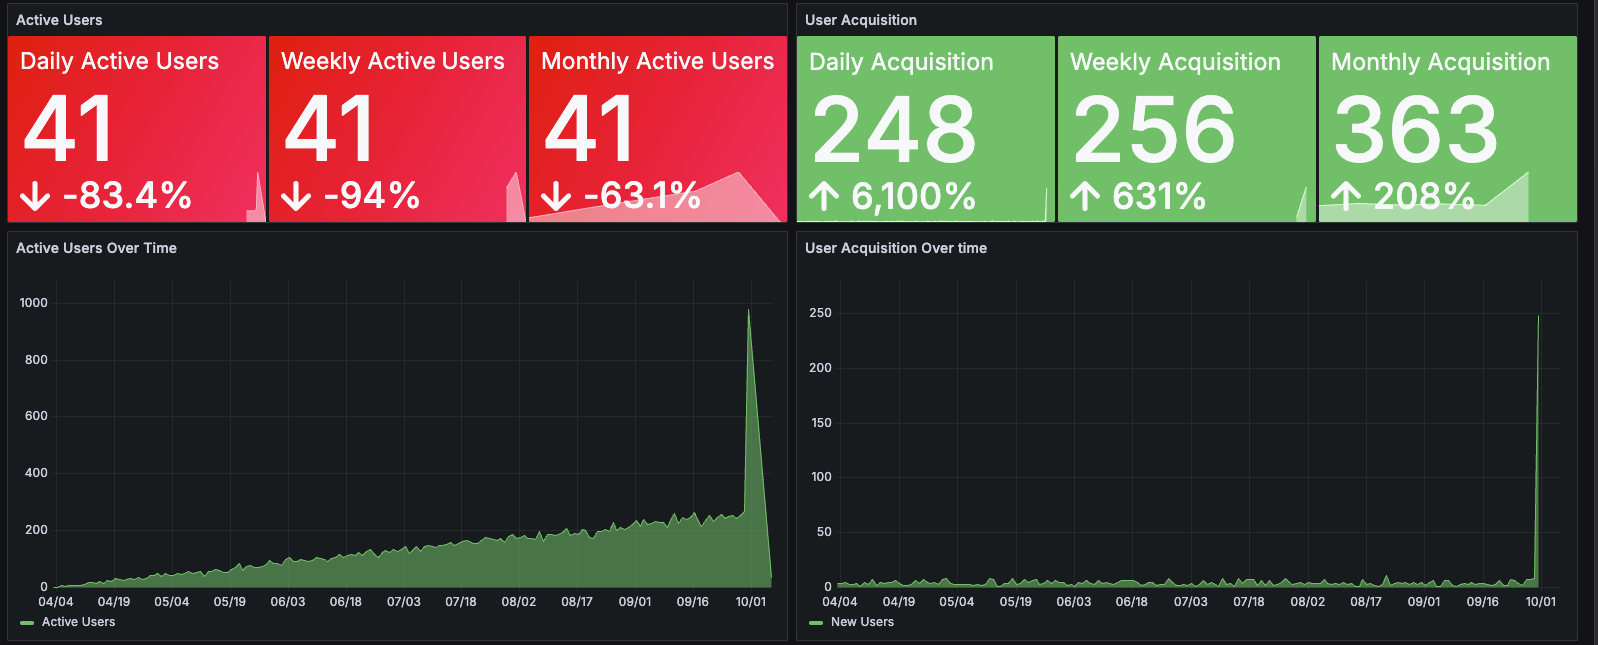This screenshot has width=1598, height=645.
Task: Select the Weekly Acquisition panel title
Action: (1175, 62)
